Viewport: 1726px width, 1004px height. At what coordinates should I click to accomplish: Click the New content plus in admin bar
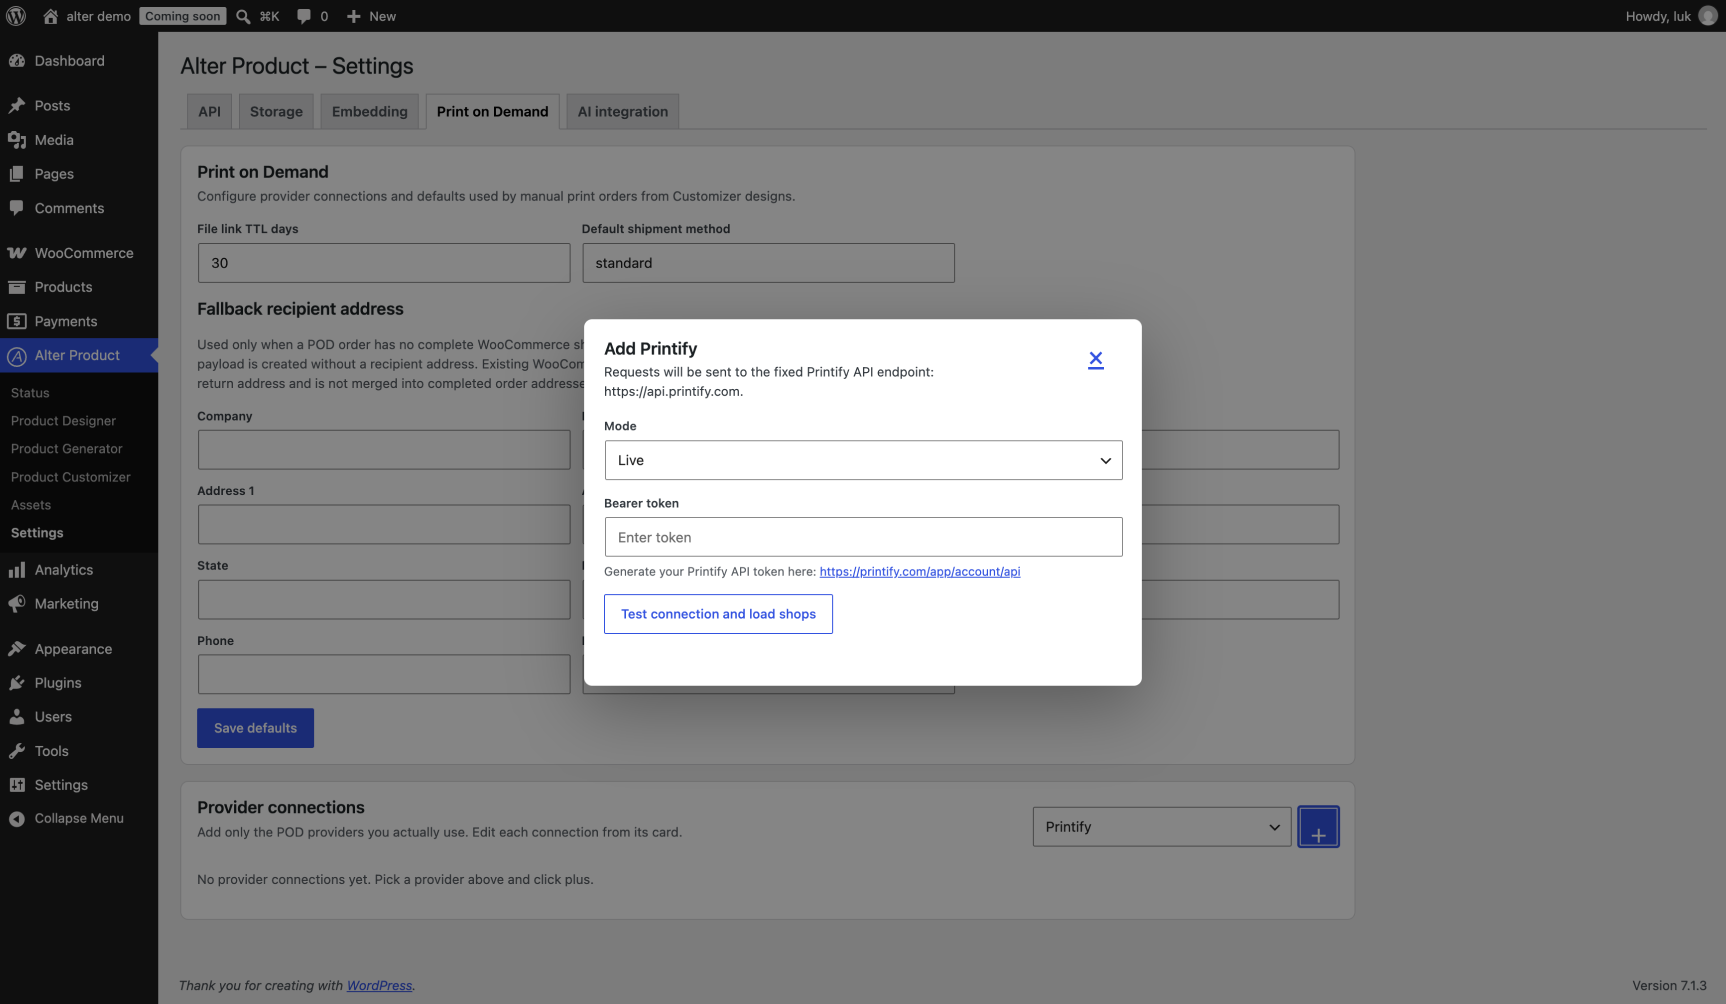[371, 16]
